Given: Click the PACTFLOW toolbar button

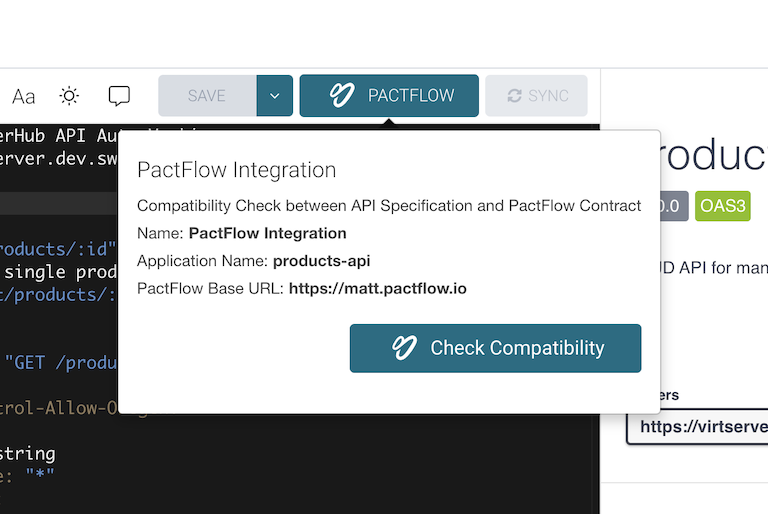Looking at the screenshot, I should tap(389, 96).
